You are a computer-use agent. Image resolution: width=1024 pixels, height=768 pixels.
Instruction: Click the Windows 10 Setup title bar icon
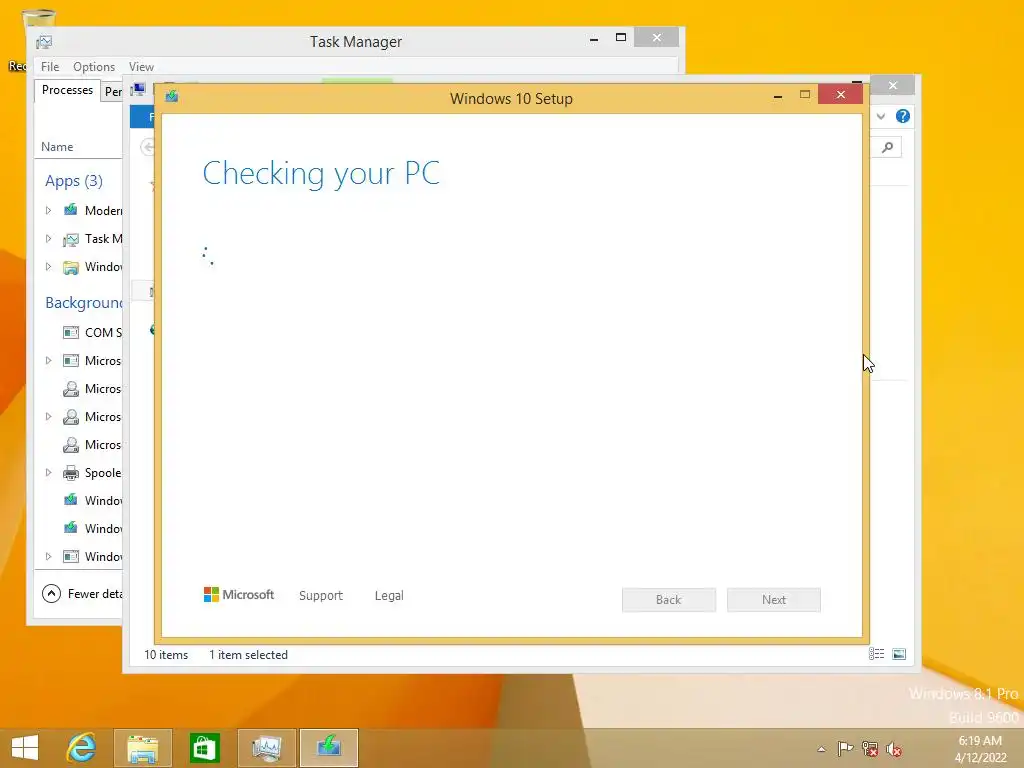172,97
